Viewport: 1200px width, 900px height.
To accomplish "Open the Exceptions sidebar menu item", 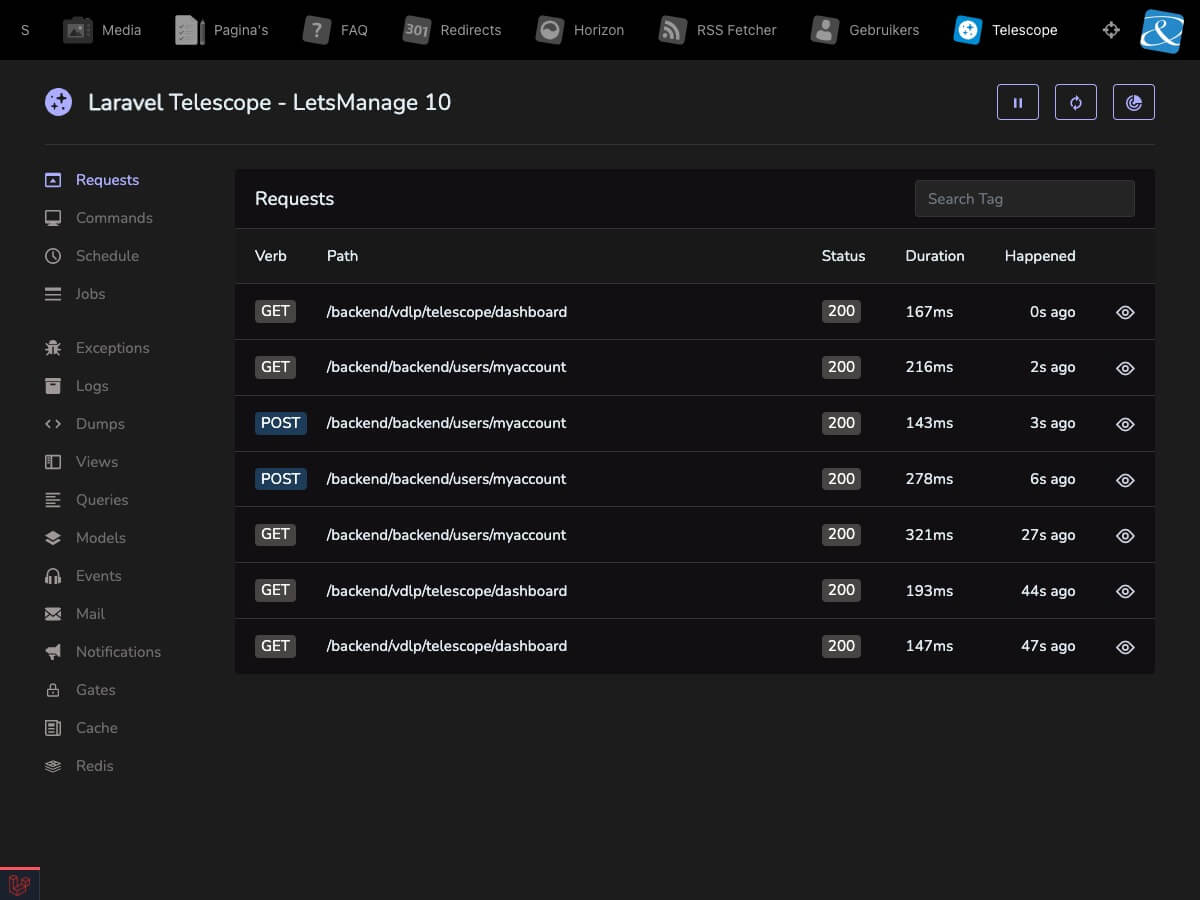I will click(x=97, y=348).
